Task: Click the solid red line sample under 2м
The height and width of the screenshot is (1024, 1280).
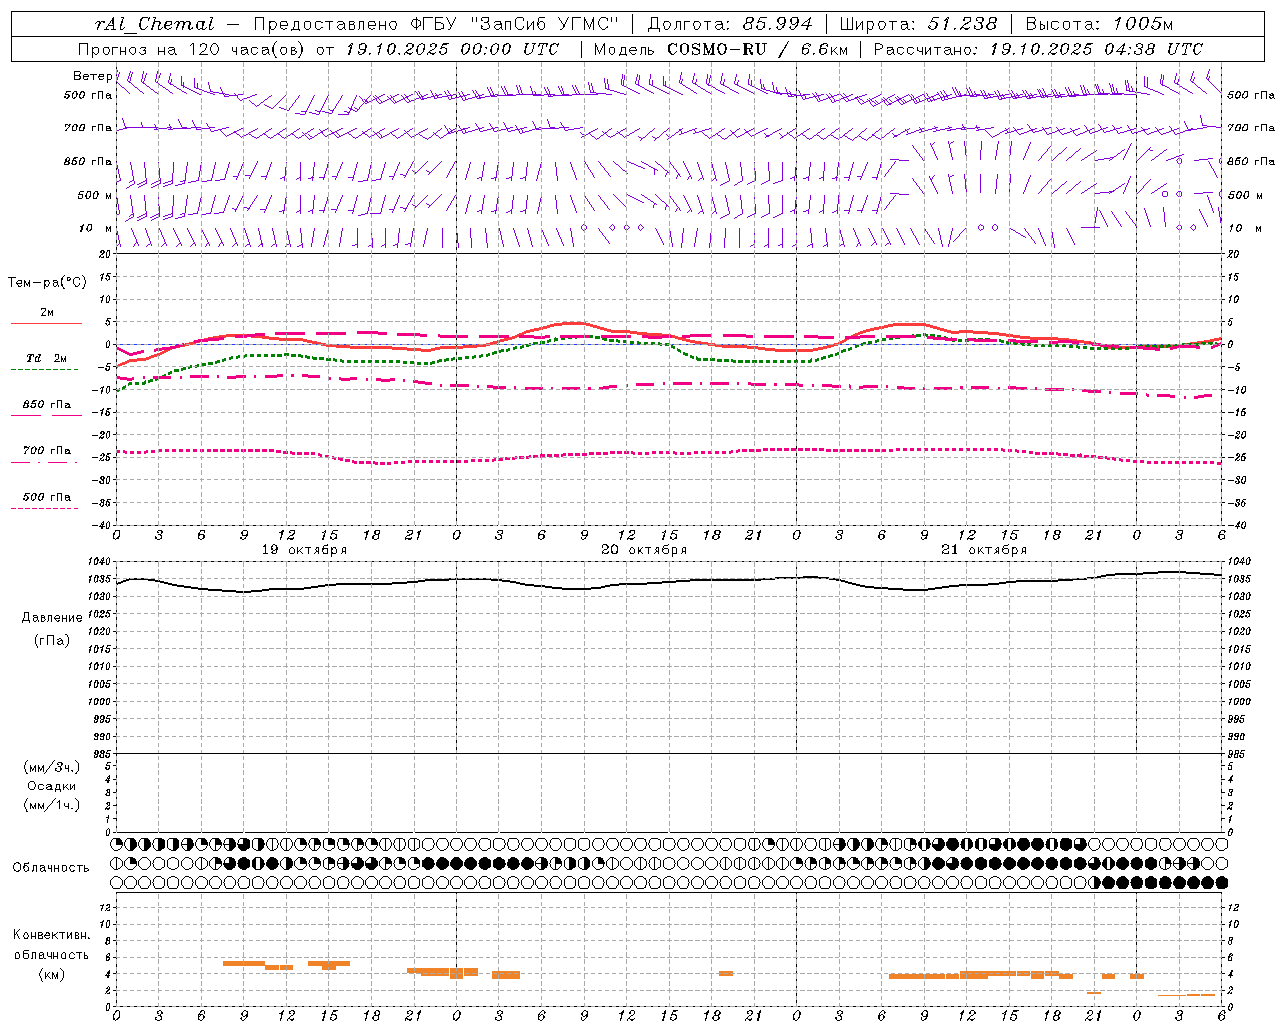Action: [x=46, y=323]
